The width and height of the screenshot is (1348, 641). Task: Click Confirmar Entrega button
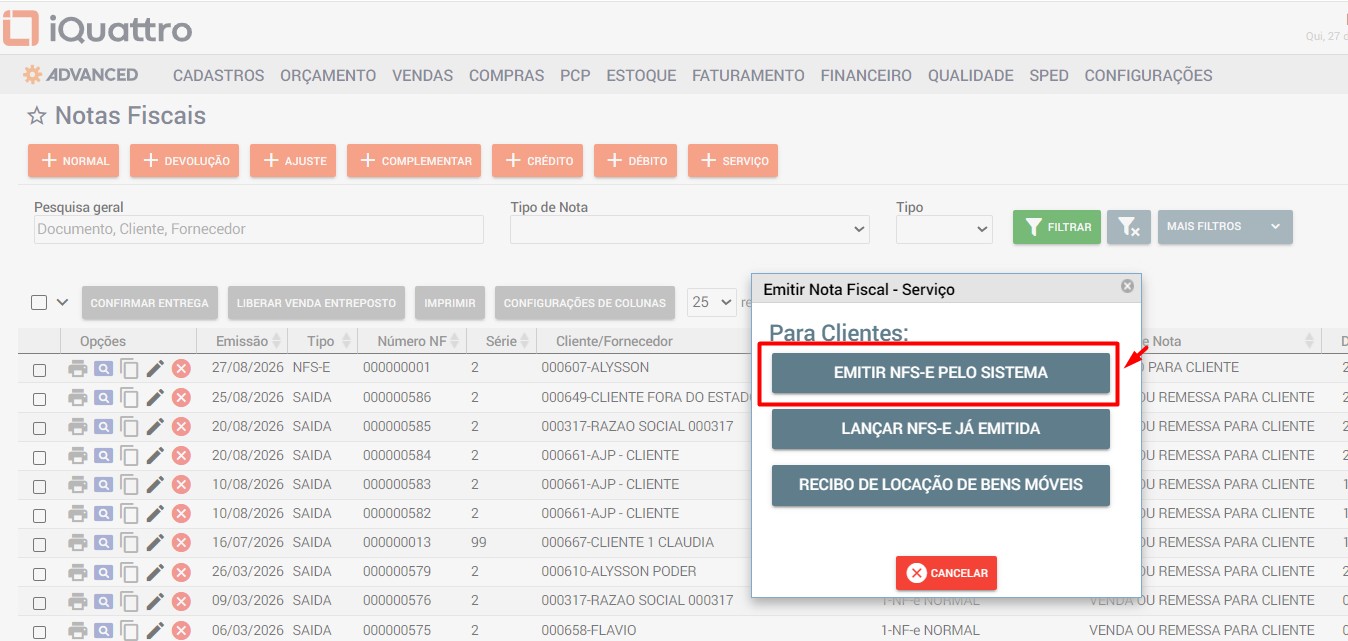pos(149,303)
